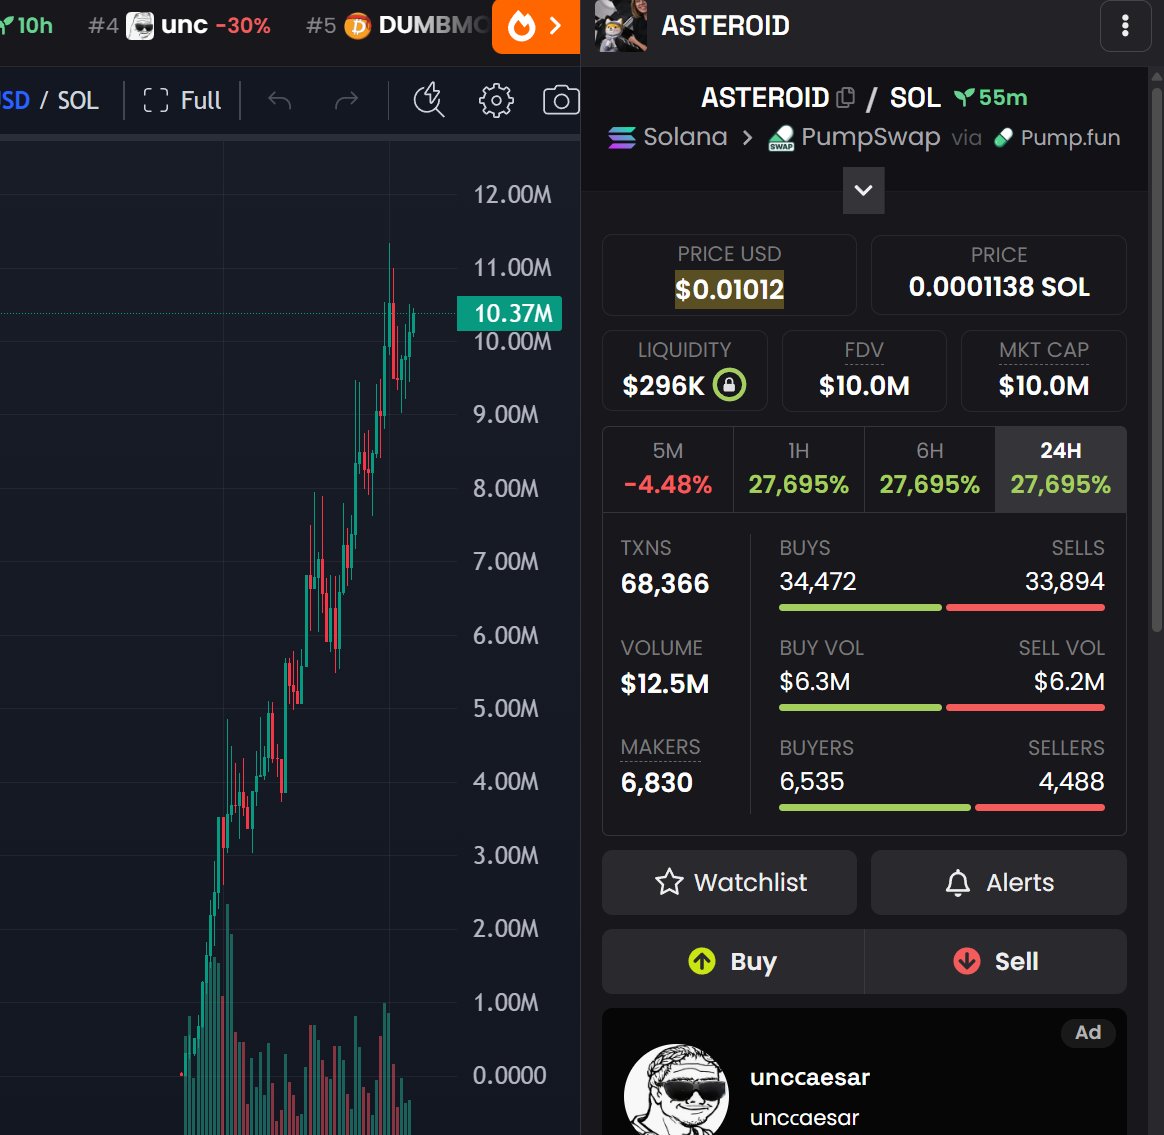
Task: Click the unccaesar ad avatar image
Action: [676, 1090]
